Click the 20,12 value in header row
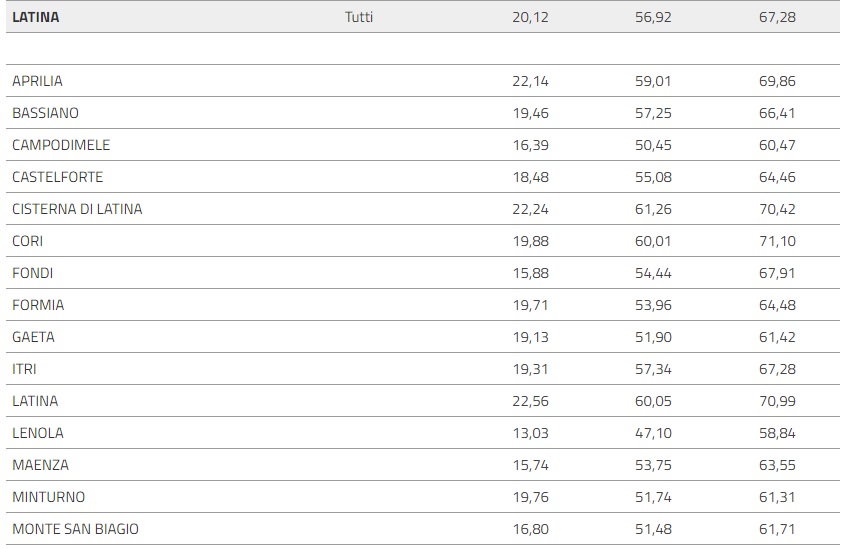This screenshot has height=549, width=849. 530,17
